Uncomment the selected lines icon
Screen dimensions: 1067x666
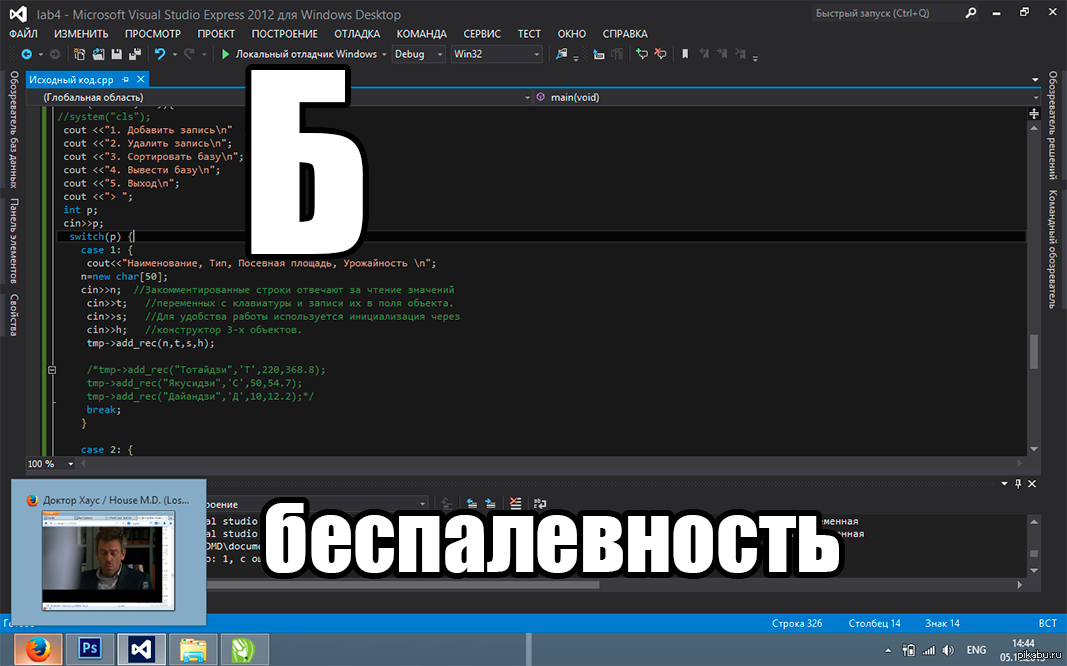(x=660, y=54)
